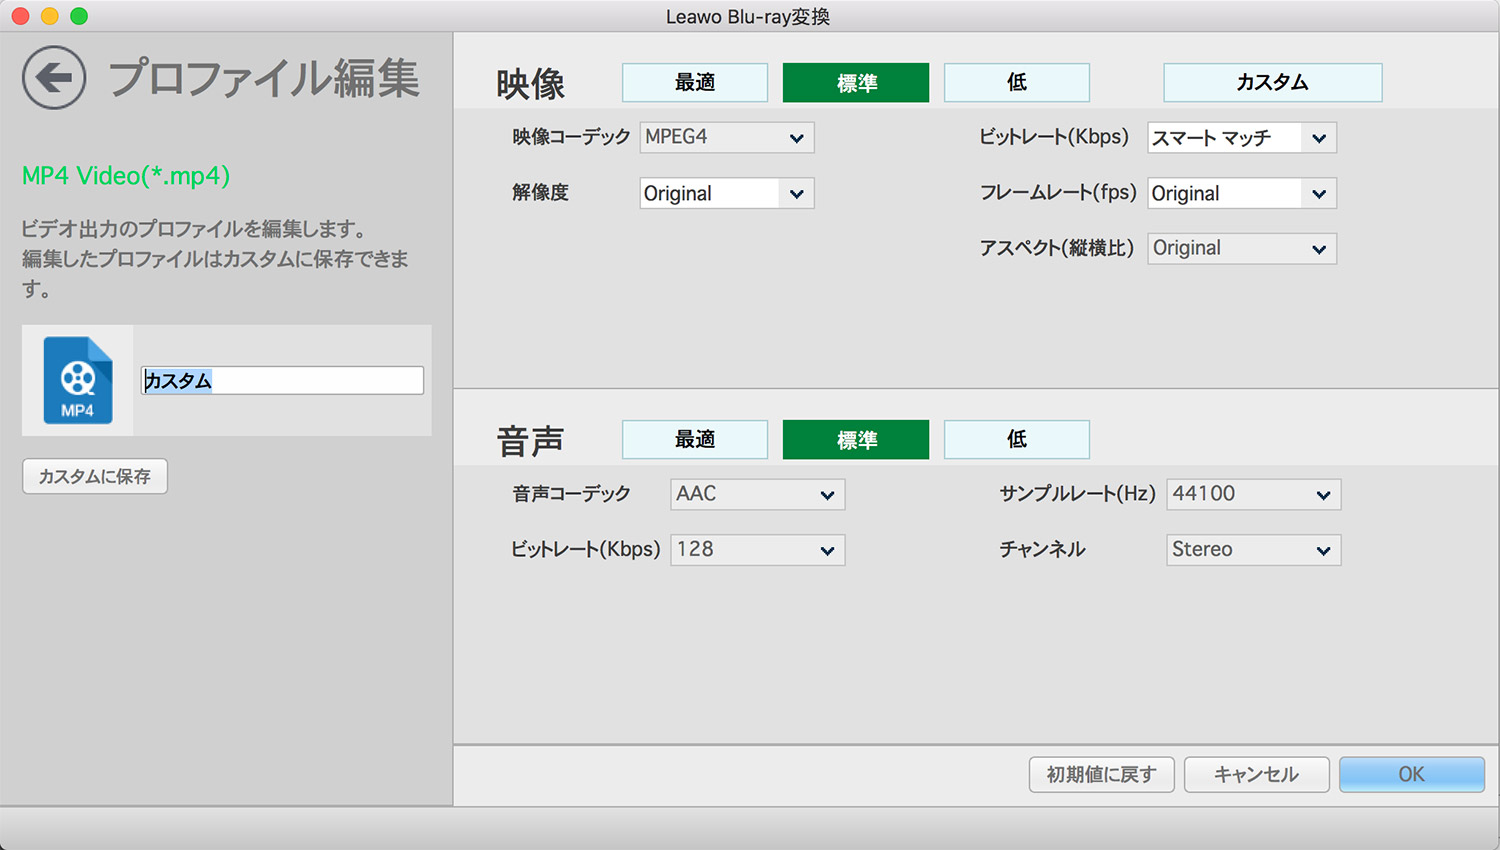1500x850 pixels.
Task: Select video quality 標準 preset
Action: (856, 83)
